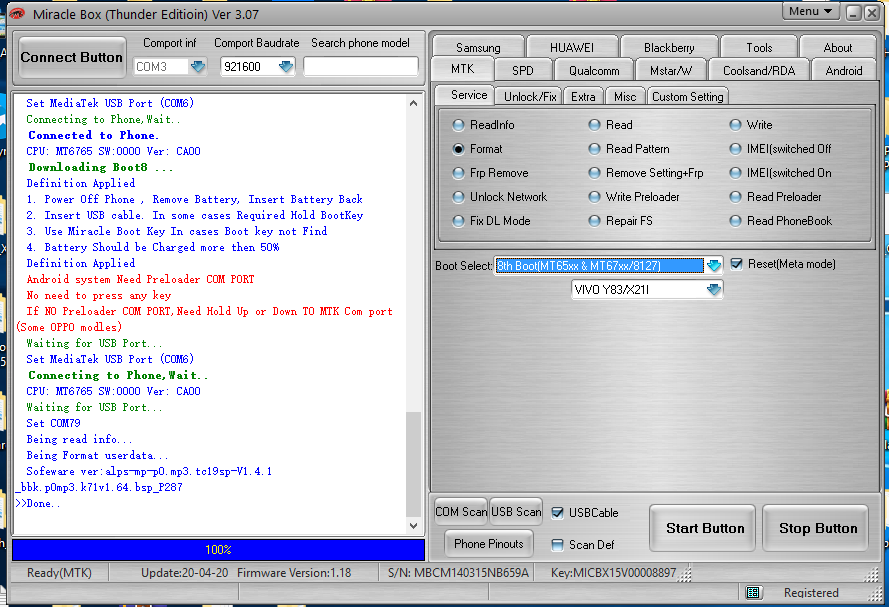This screenshot has height=607, width=889.
Task: Switch to the Mstar/W tab
Action: coord(671,70)
